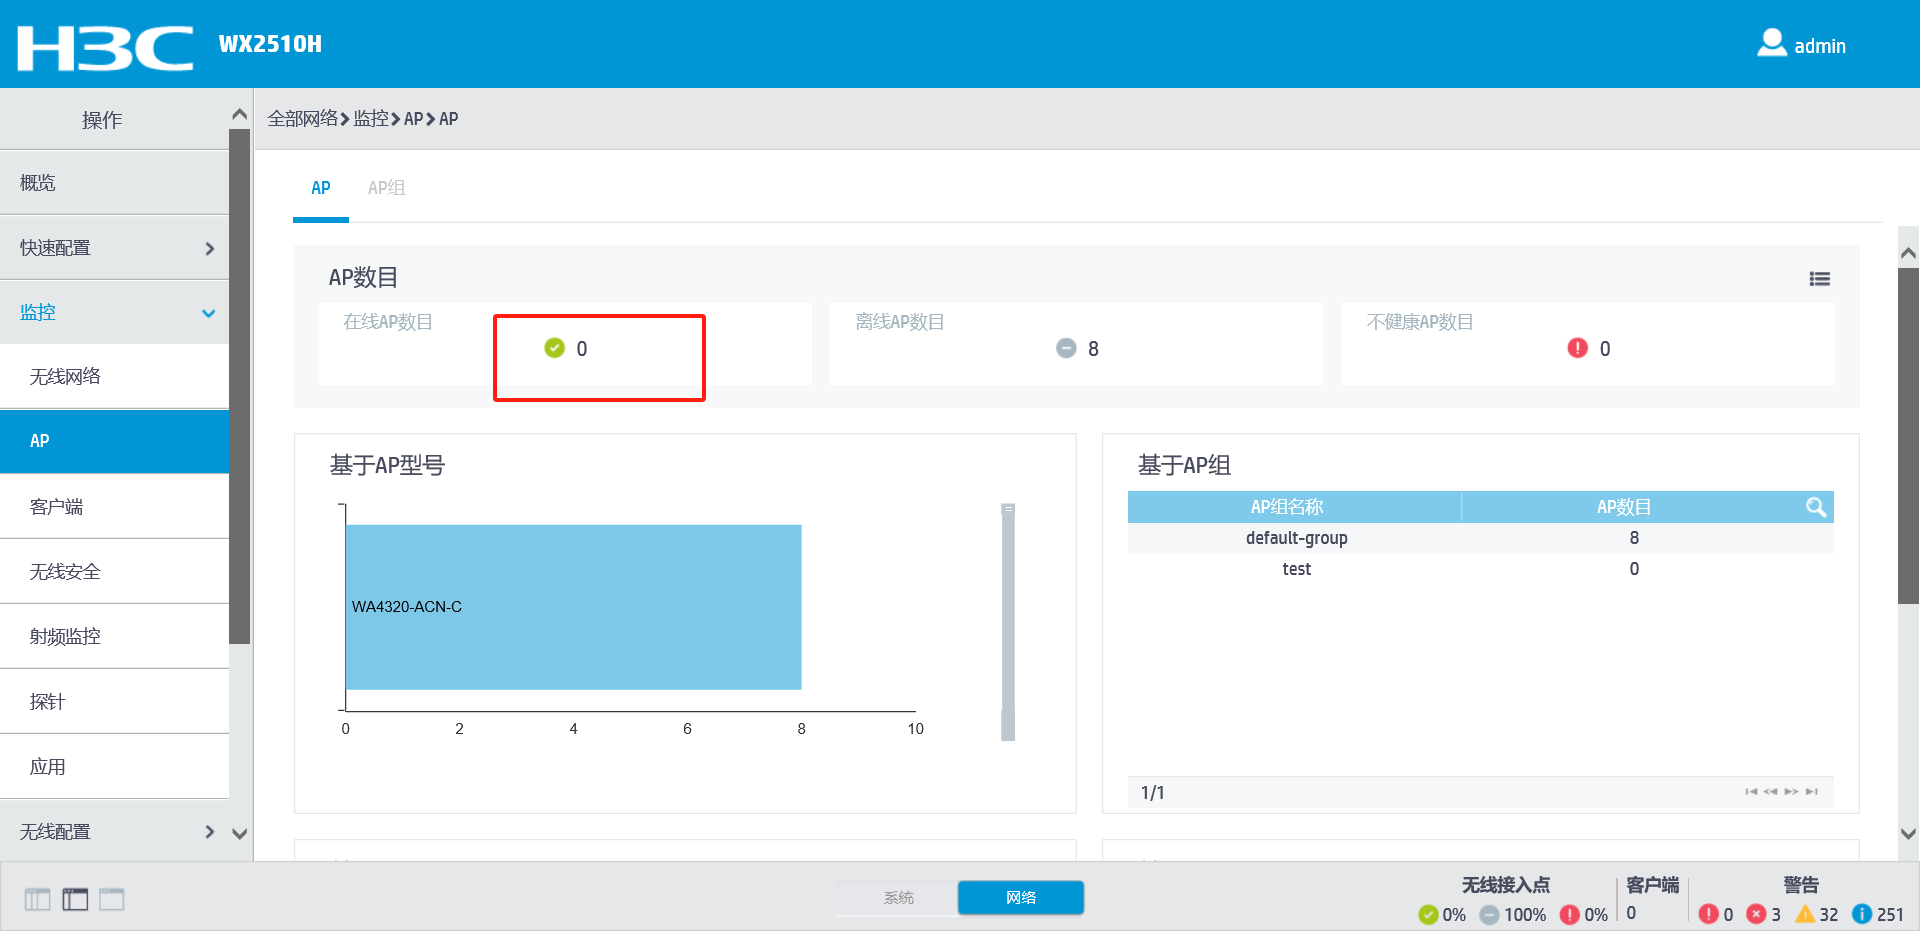
Task: Click 监控 in the breadcrumb path
Action: (370, 119)
